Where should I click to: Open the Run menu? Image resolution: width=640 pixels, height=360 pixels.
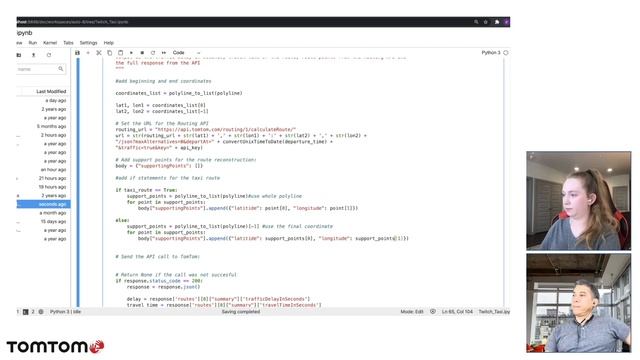click(33, 42)
